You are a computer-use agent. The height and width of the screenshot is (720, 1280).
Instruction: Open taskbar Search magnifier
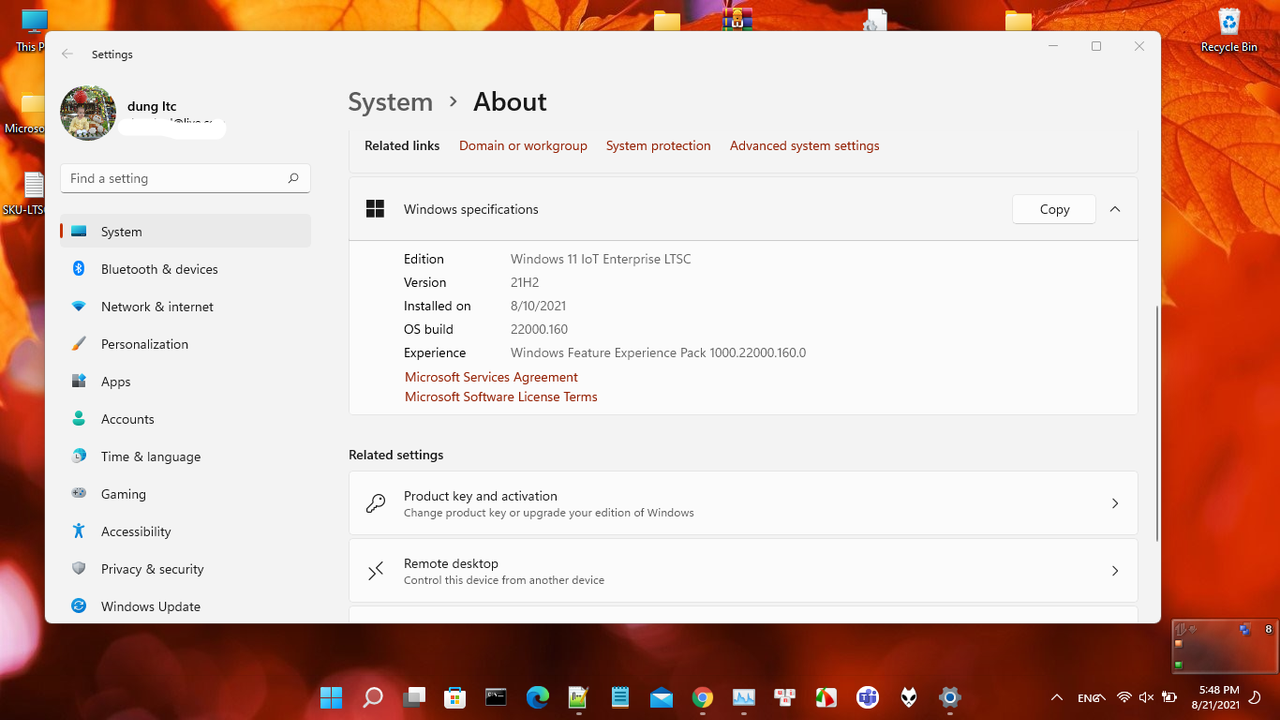[372, 697]
